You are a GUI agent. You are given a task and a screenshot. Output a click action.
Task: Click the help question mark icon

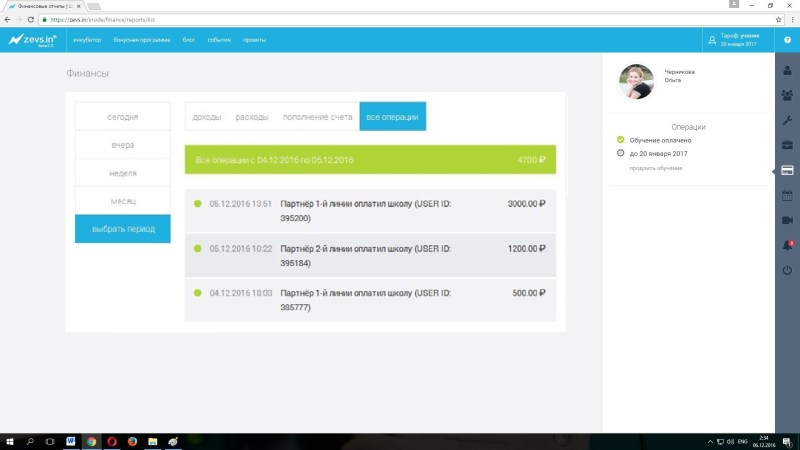(x=787, y=40)
